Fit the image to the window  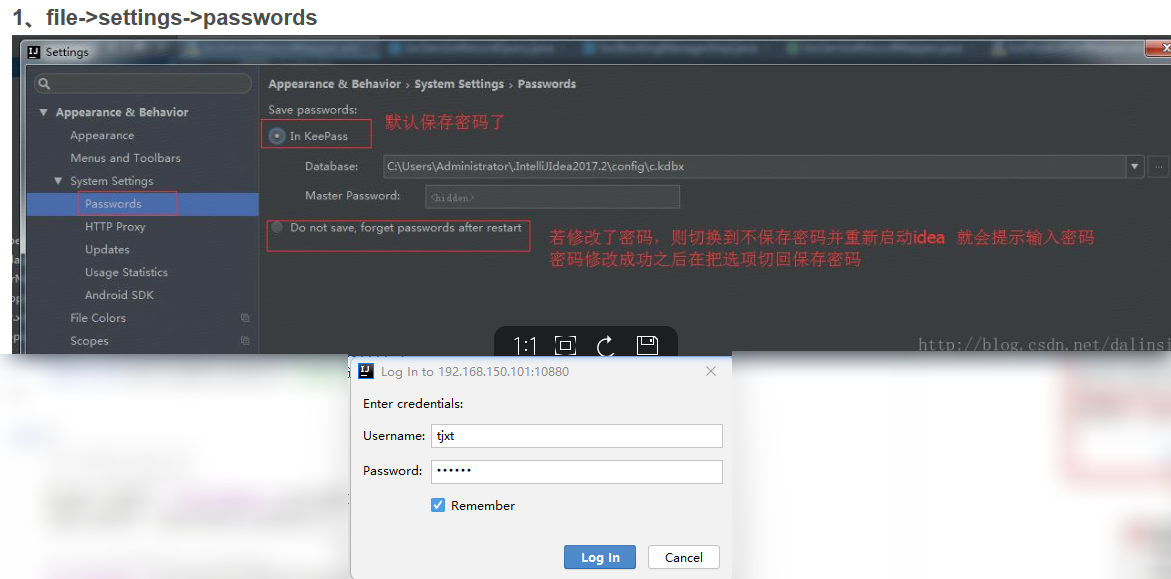tap(565, 345)
